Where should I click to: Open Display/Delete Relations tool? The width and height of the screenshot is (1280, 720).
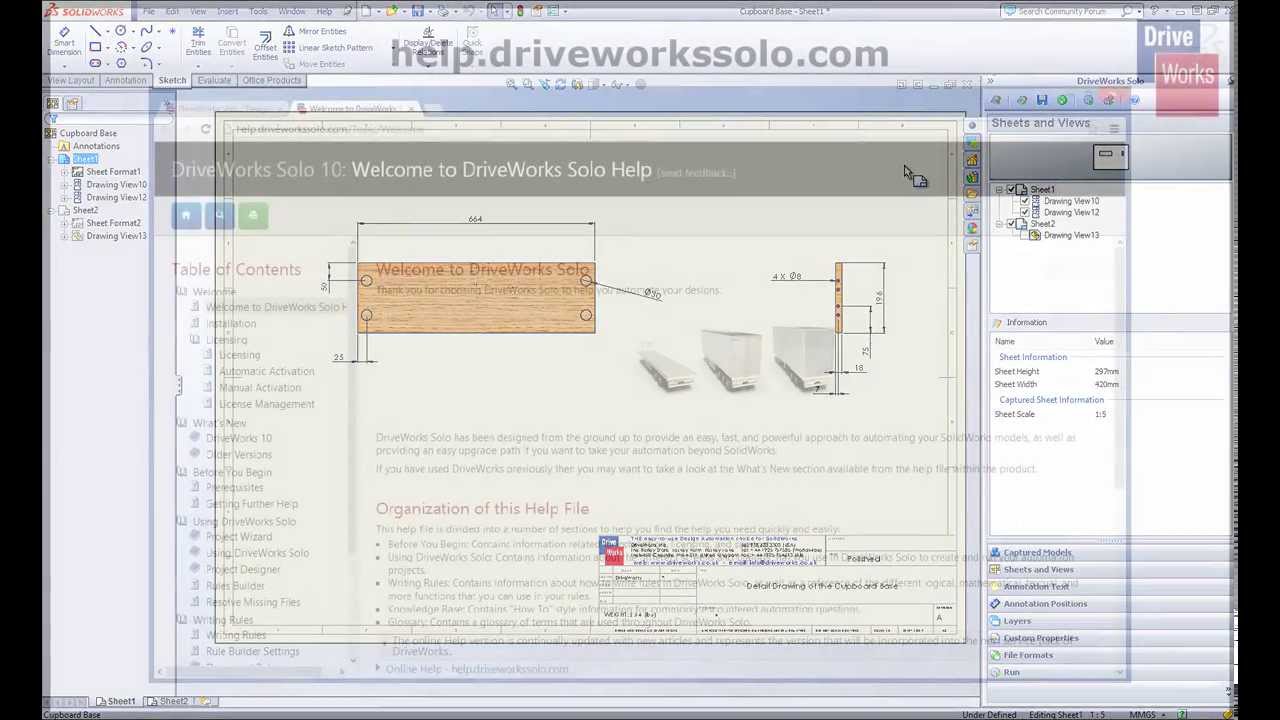click(x=428, y=43)
